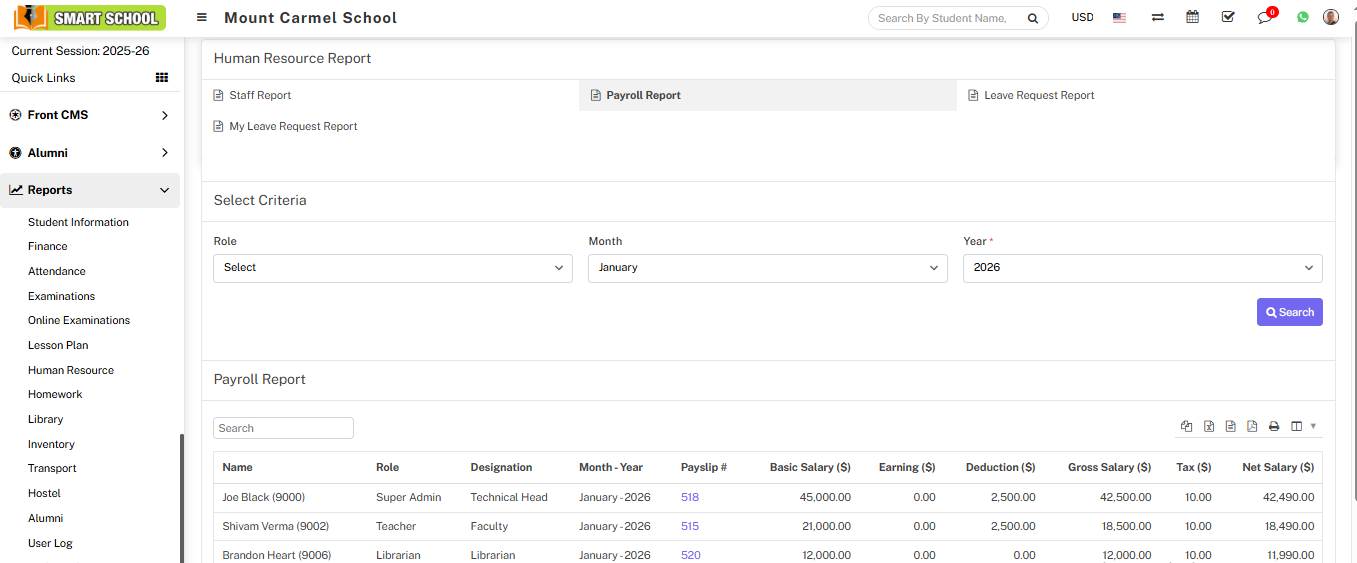
Task: Click the search magnifier icon in top bar
Action: click(1032, 18)
